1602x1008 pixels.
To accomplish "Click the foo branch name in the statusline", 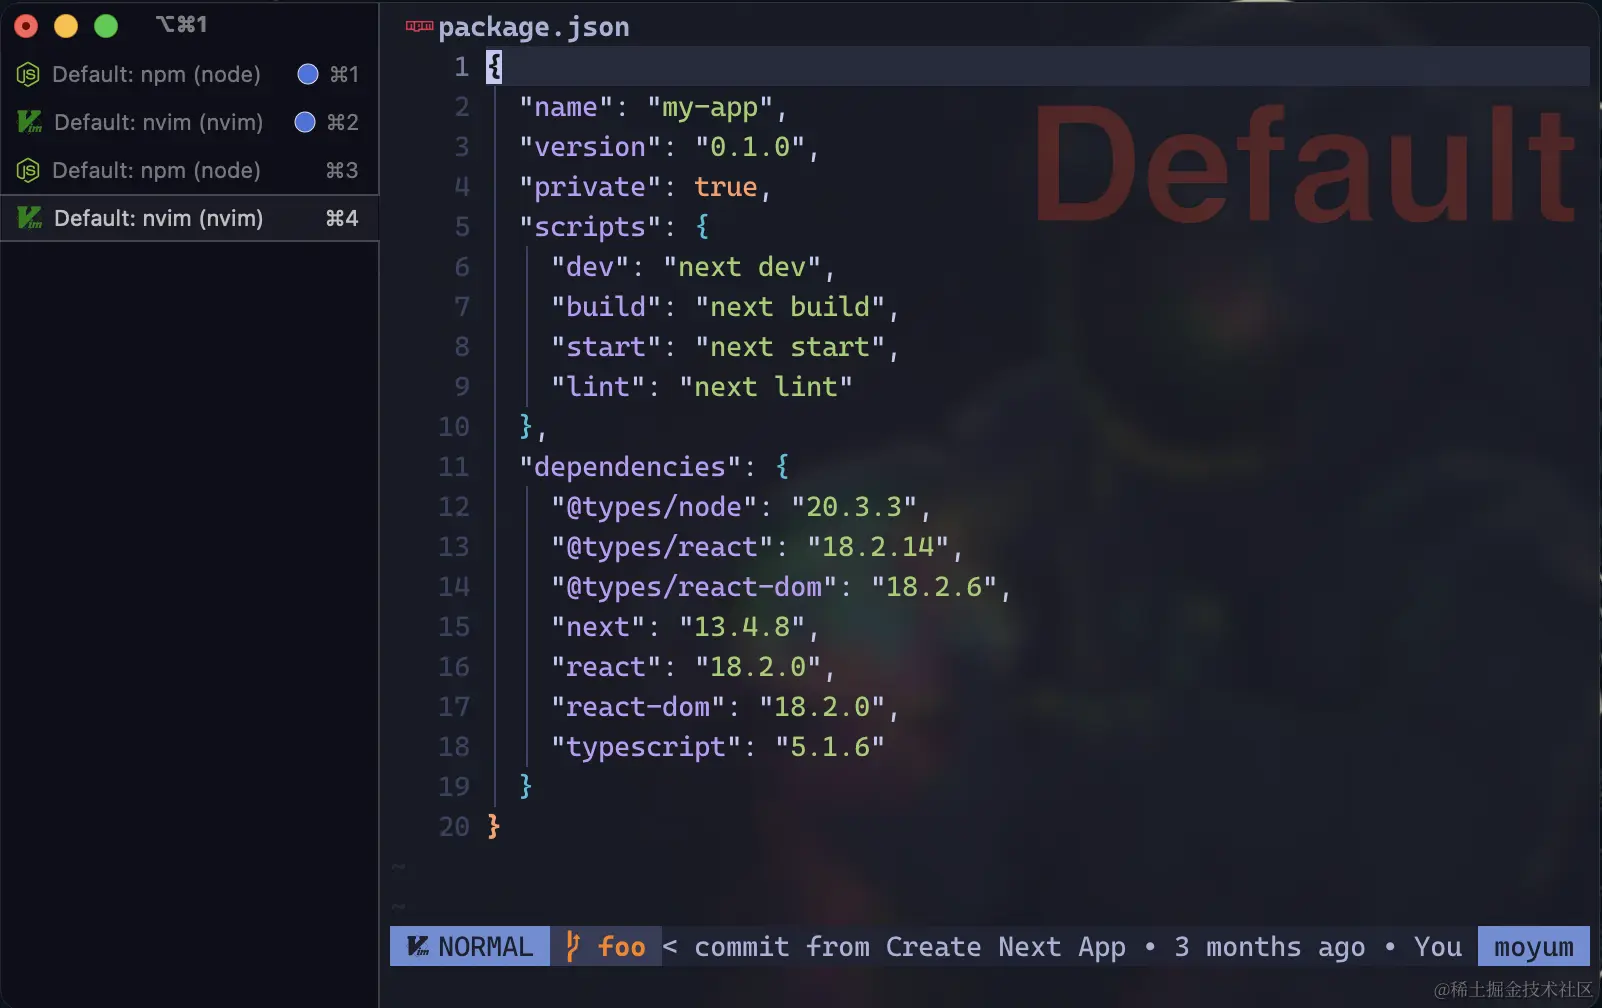I will (622, 946).
